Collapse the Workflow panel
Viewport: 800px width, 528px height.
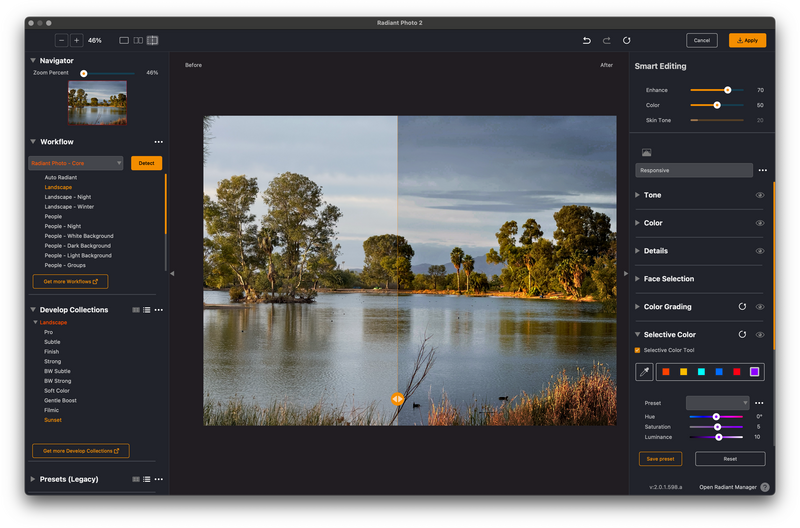click(33, 141)
